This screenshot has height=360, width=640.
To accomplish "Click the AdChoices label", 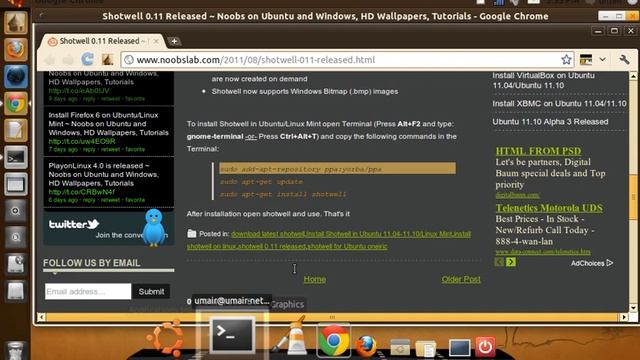I will (x=592, y=263).
